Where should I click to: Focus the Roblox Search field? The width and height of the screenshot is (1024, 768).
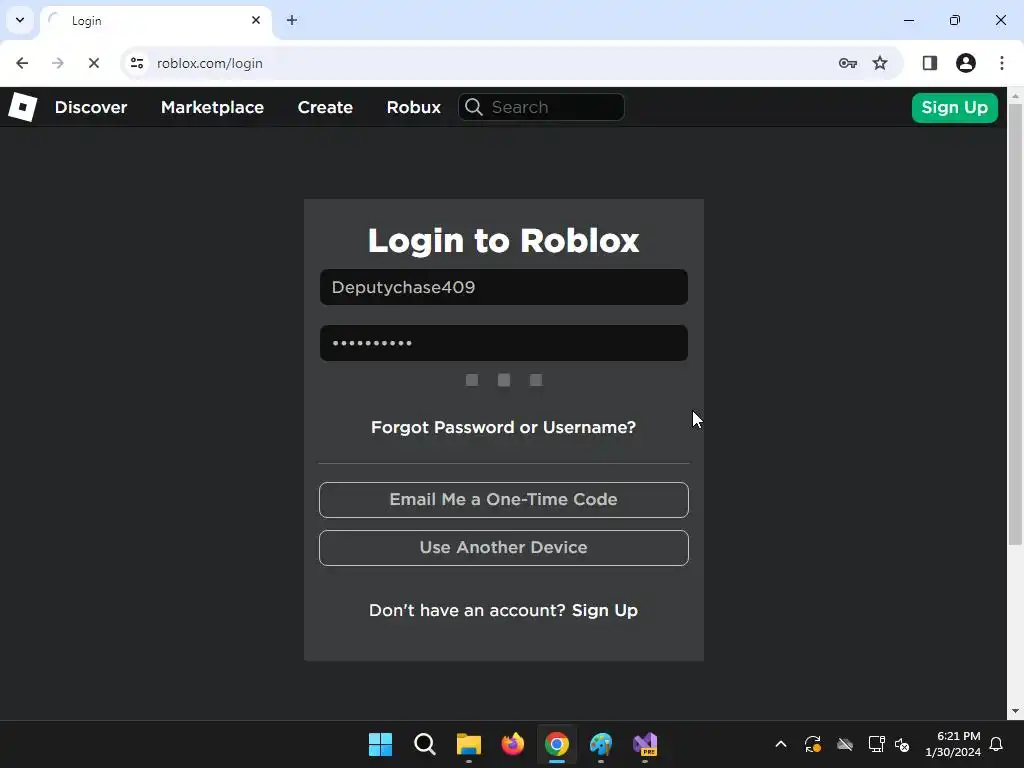point(541,107)
